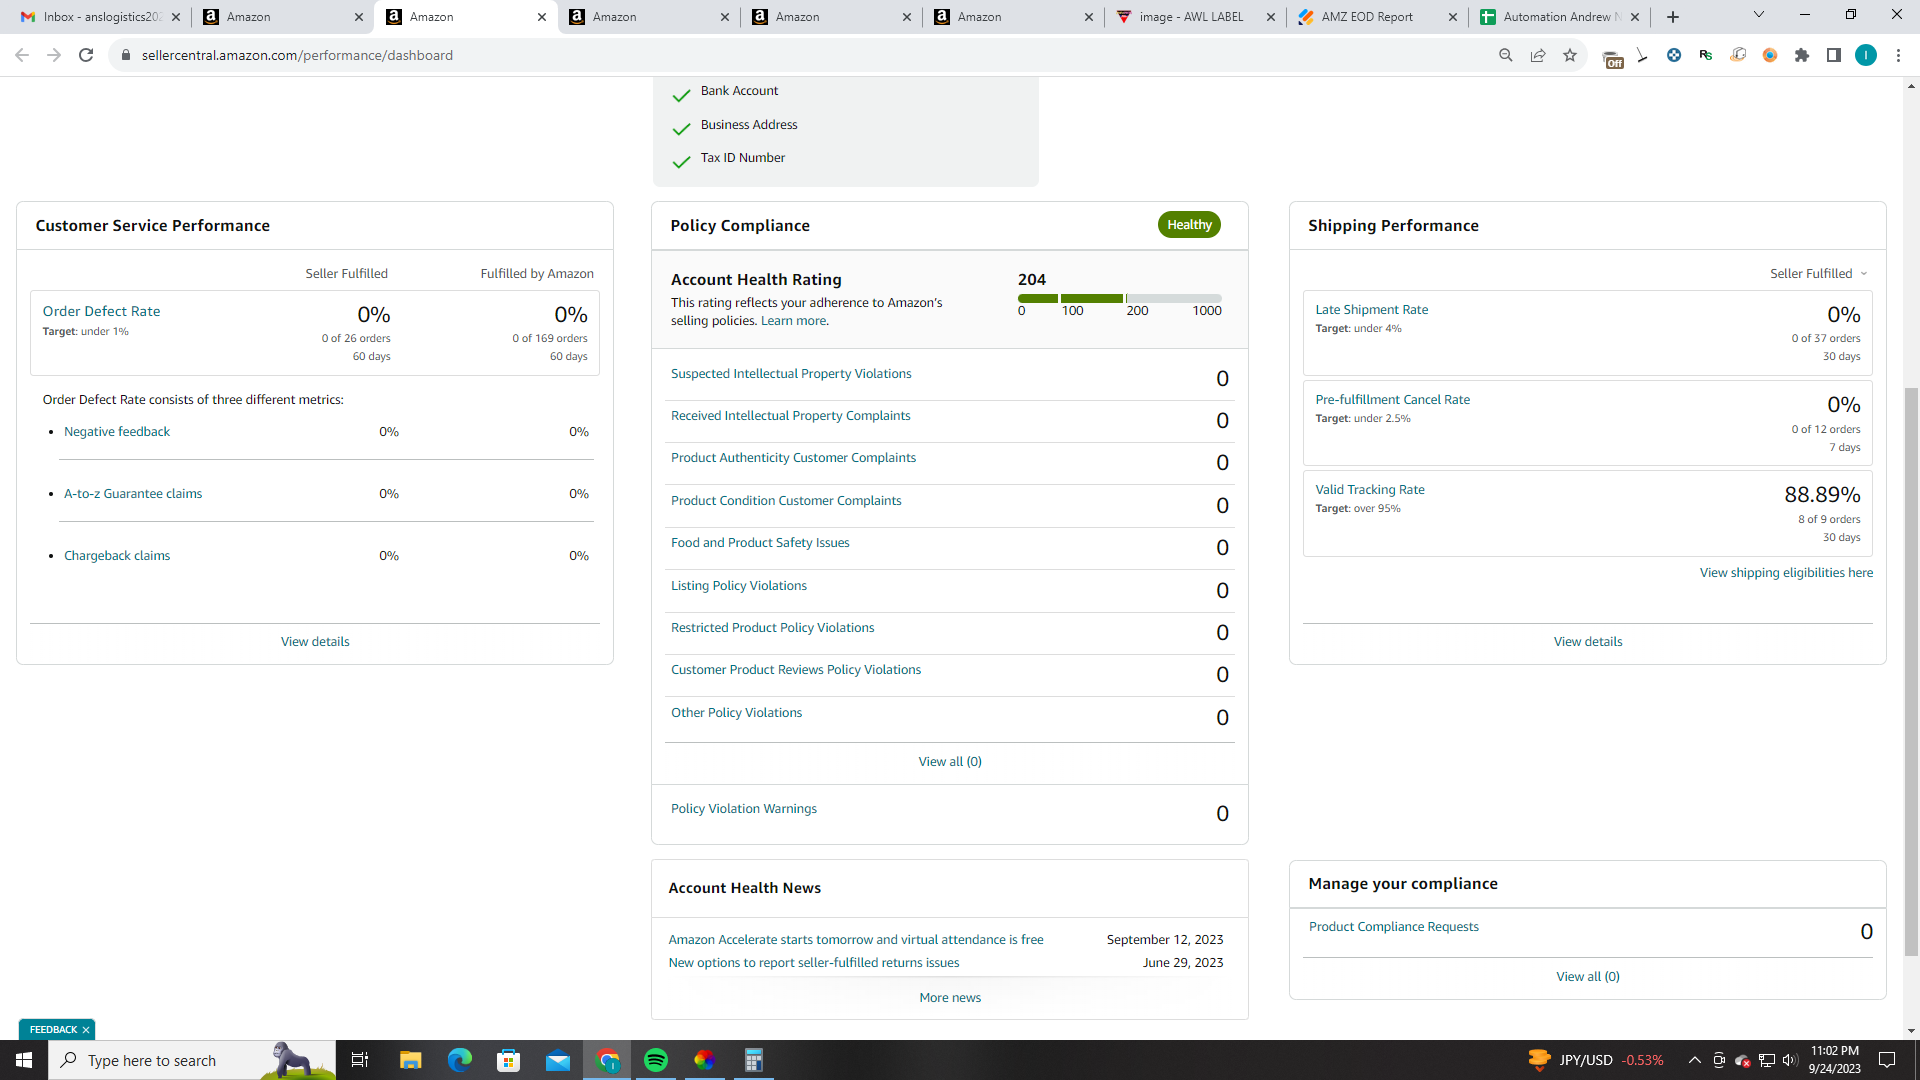Open the volume control in system tray

click(x=1790, y=1060)
